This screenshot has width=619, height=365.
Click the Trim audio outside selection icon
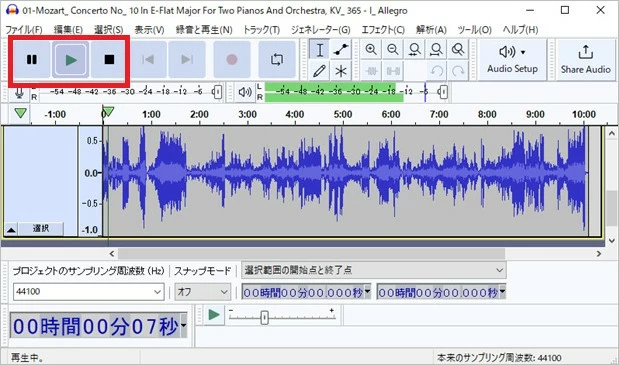(x=371, y=71)
